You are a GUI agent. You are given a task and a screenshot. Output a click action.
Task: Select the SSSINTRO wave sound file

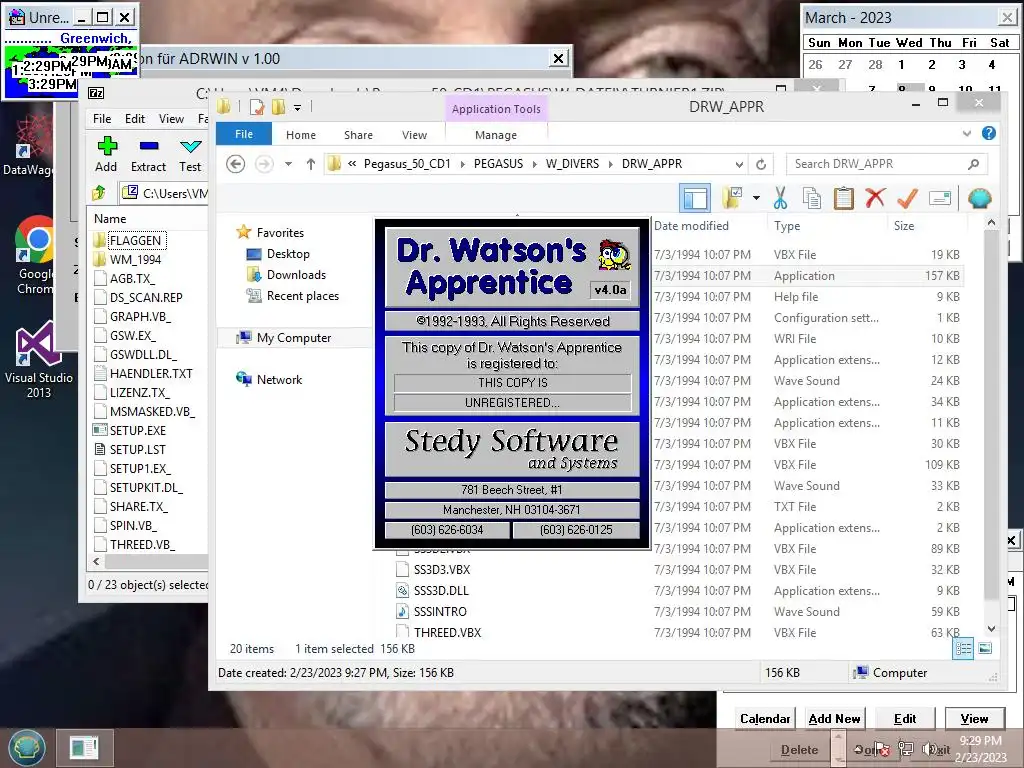[440, 611]
